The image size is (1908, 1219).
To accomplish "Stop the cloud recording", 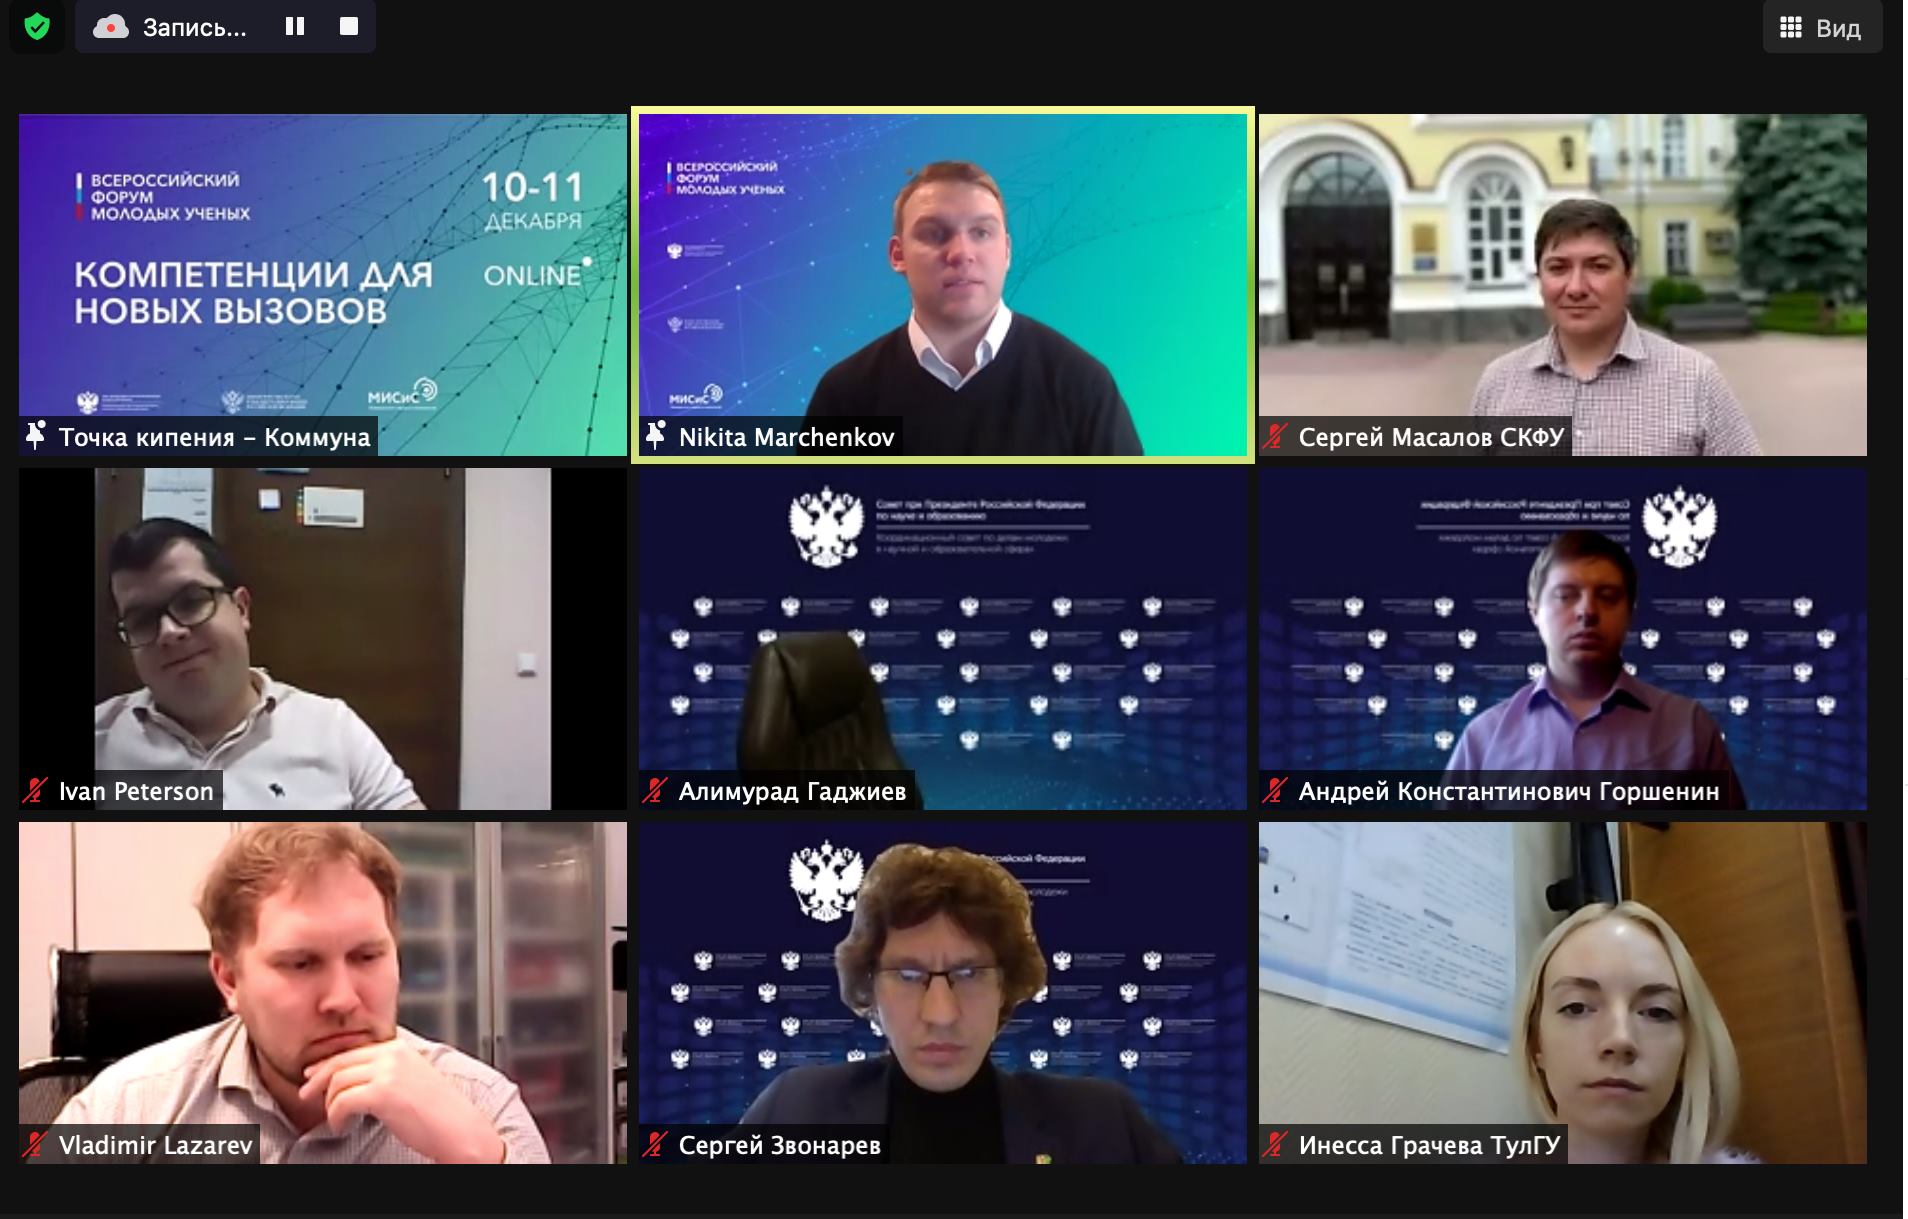I will (349, 26).
